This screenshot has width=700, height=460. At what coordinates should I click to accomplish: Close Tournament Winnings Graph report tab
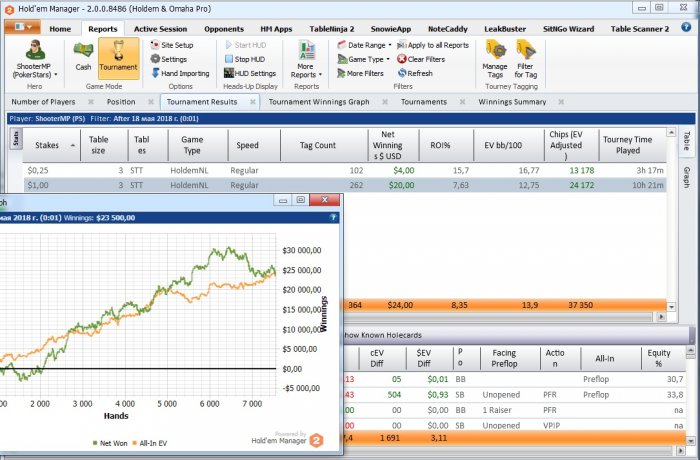[x=385, y=102]
